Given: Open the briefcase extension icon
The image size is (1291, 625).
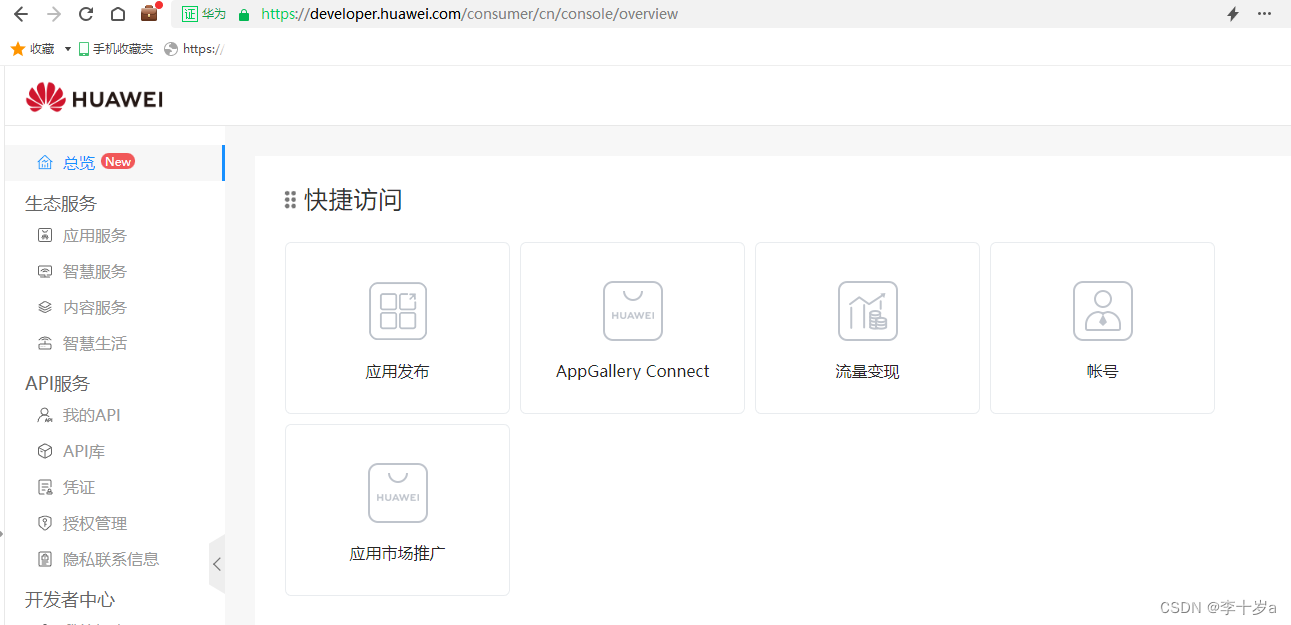Looking at the screenshot, I should [x=150, y=13].
